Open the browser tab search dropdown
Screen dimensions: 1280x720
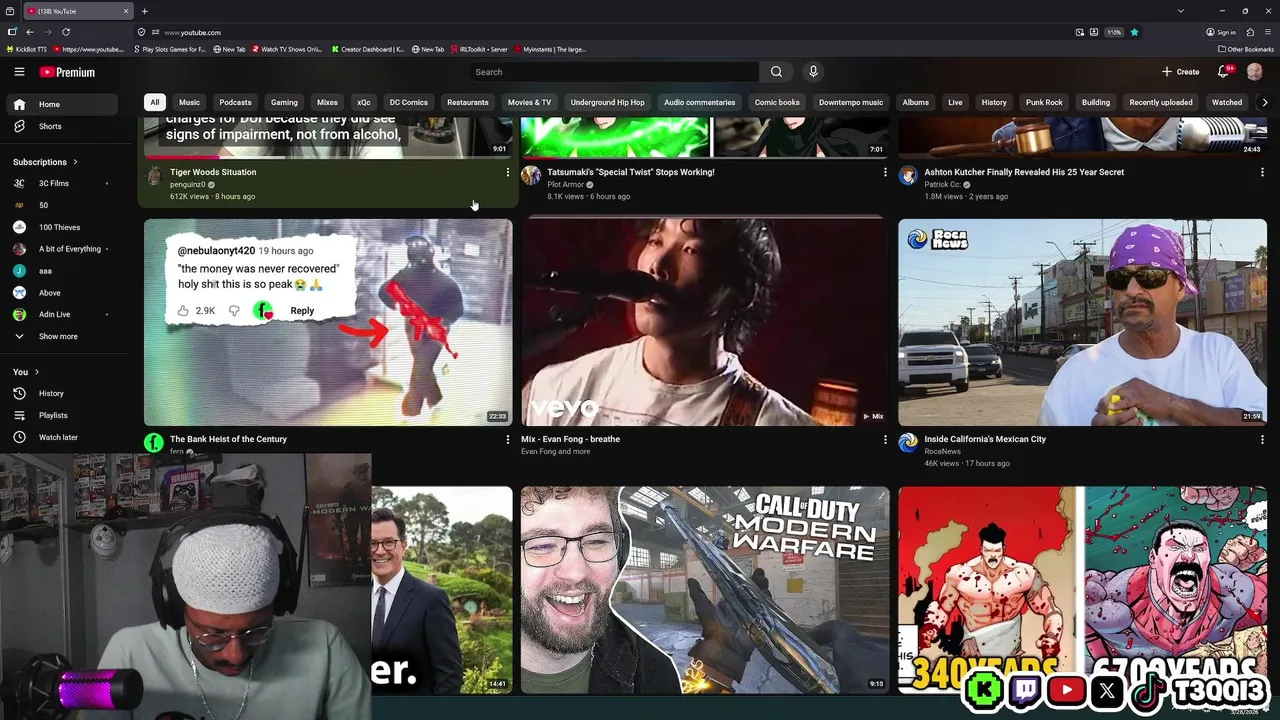1181,11
